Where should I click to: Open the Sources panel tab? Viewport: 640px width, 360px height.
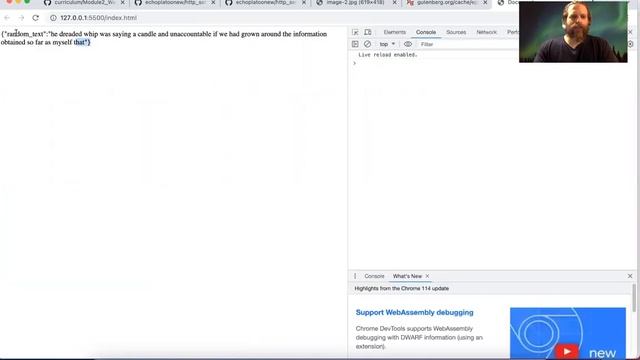click(456, 32)
